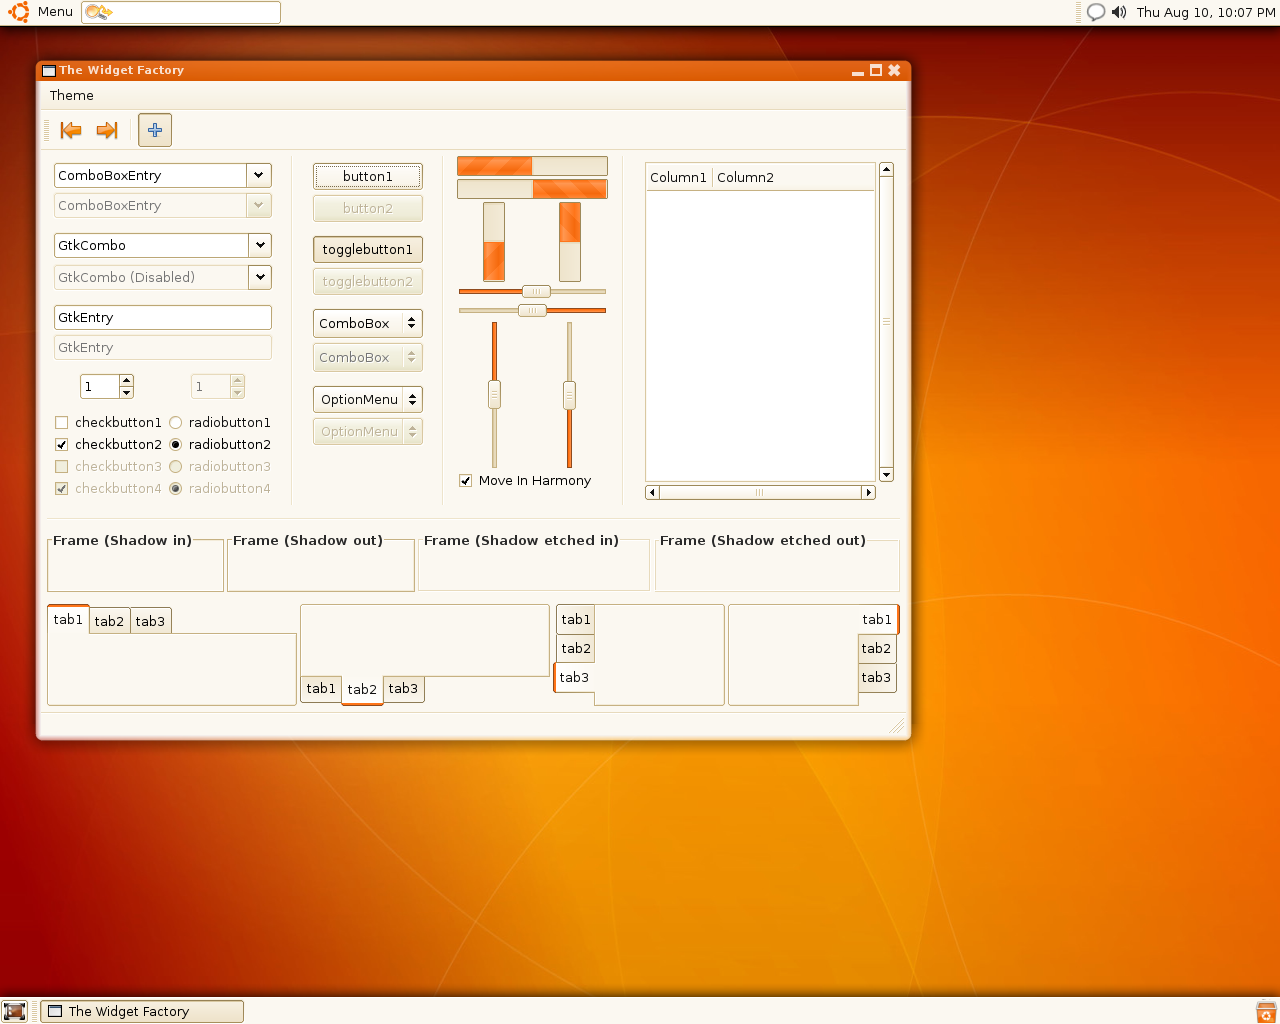Click Column1 header
This screenshot has width=1280, height=1024.
(679, 177)
